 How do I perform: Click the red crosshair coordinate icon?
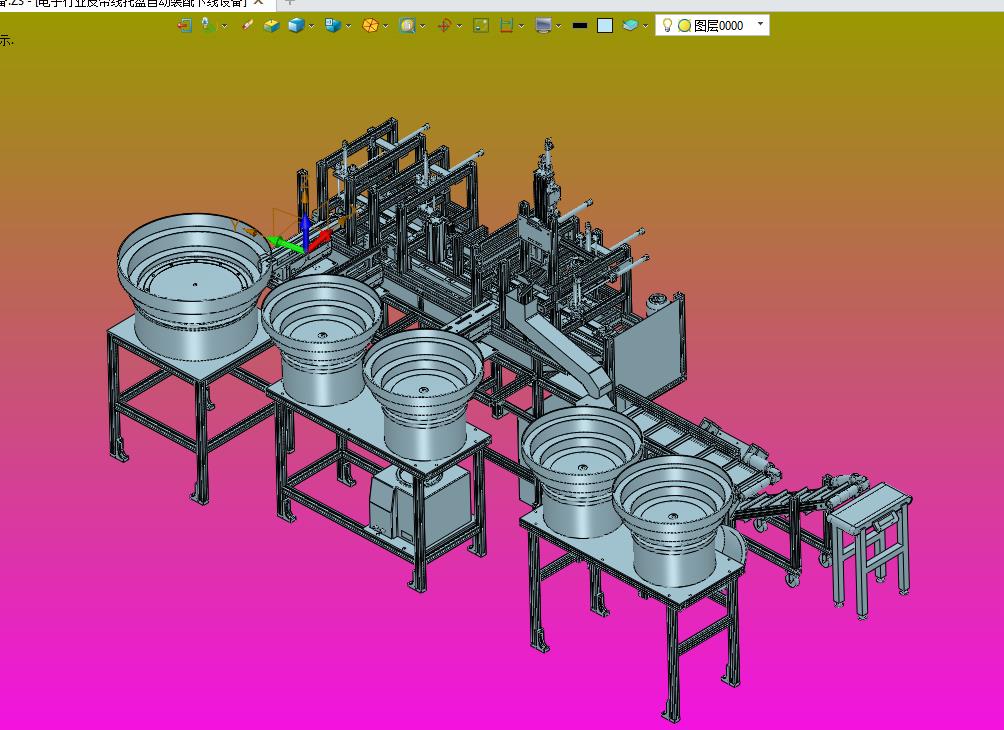[444, 26]
